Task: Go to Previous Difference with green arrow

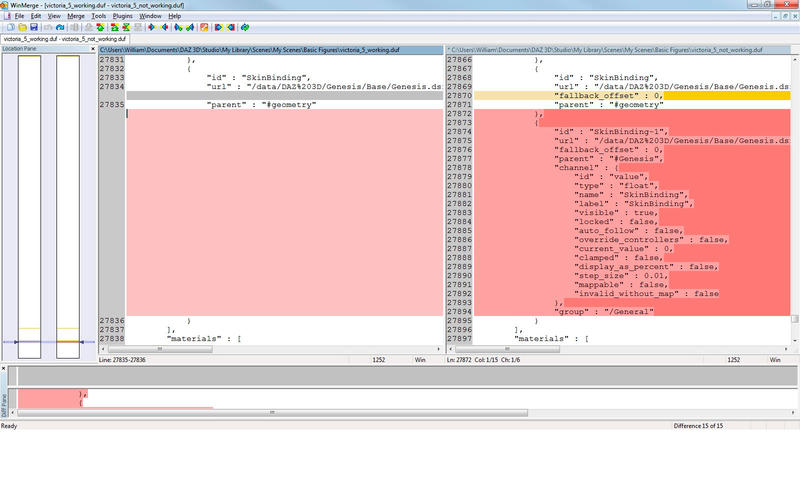Action: [x=101, y=27]
